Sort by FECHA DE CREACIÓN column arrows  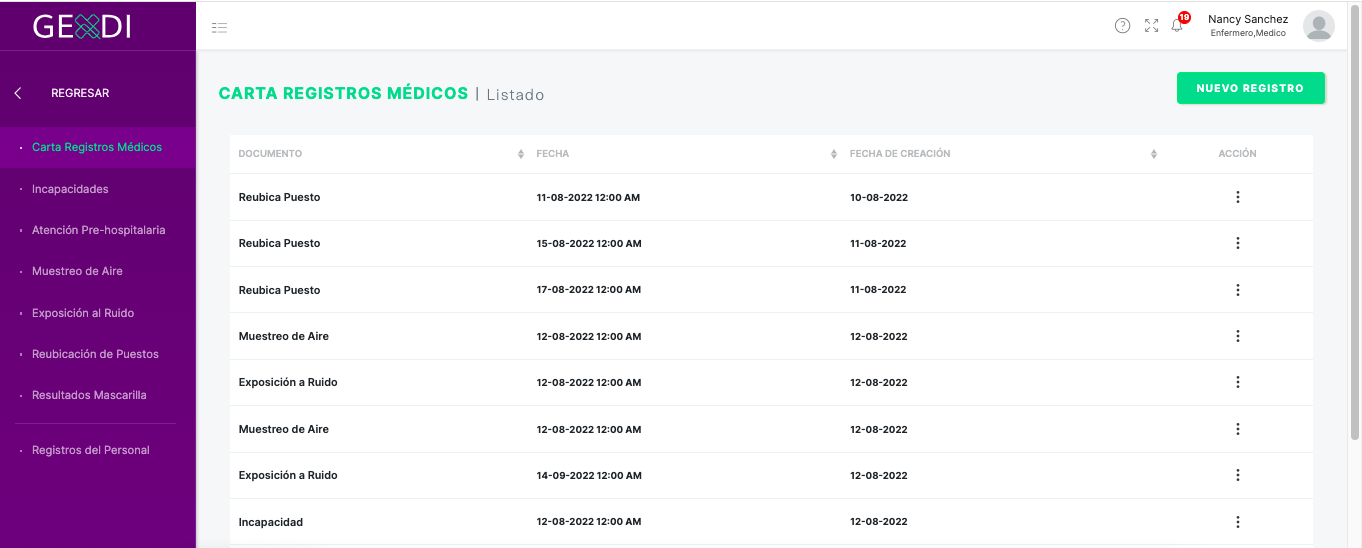point(1153,154)
